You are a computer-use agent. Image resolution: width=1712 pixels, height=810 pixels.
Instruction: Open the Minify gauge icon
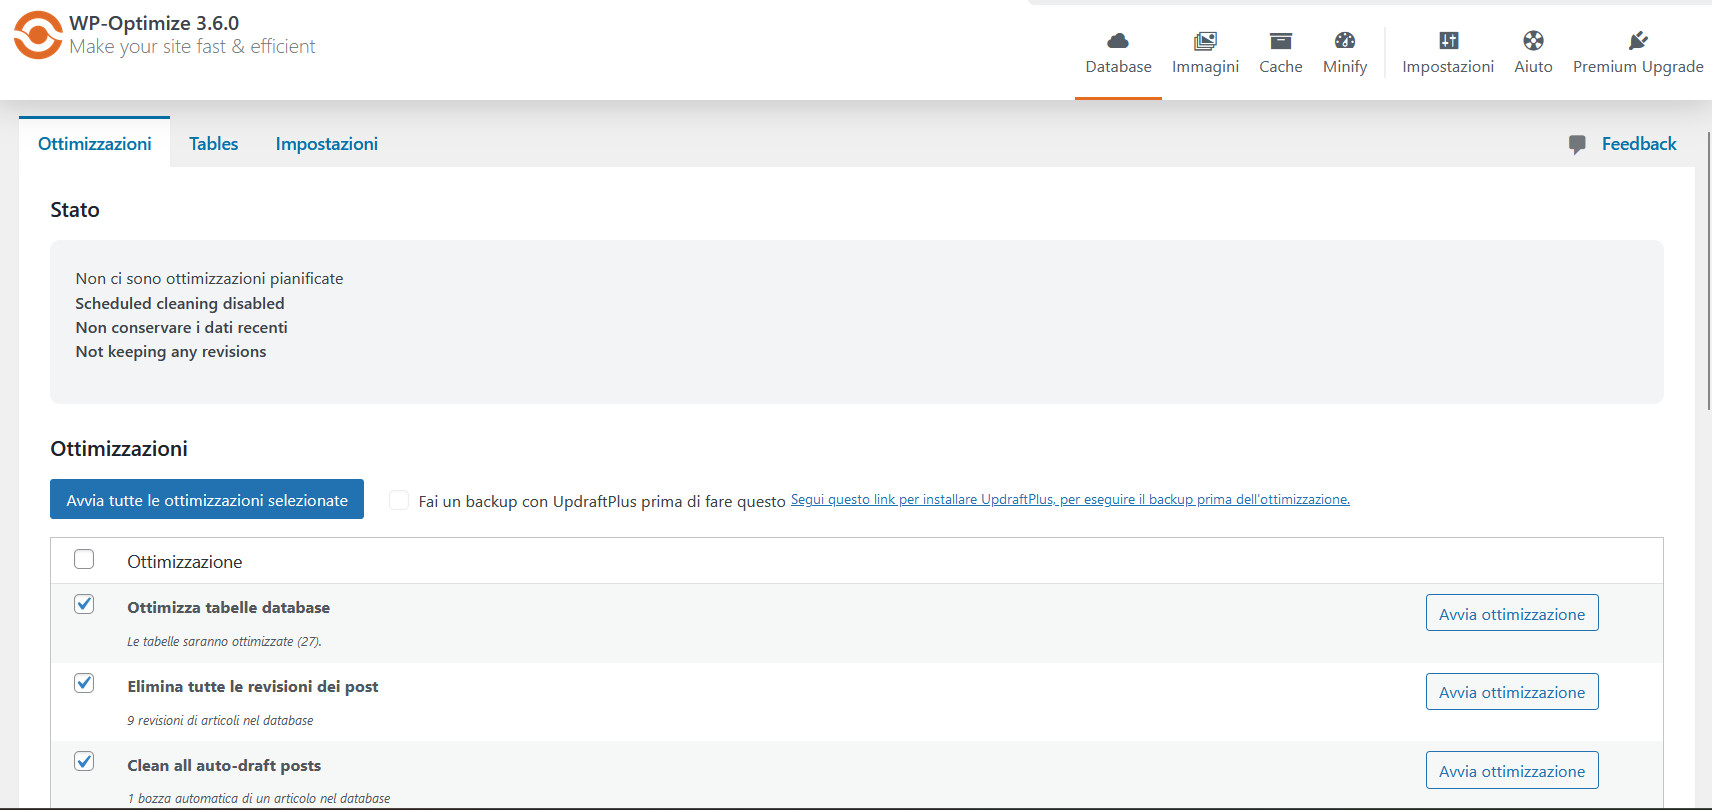1345,41
